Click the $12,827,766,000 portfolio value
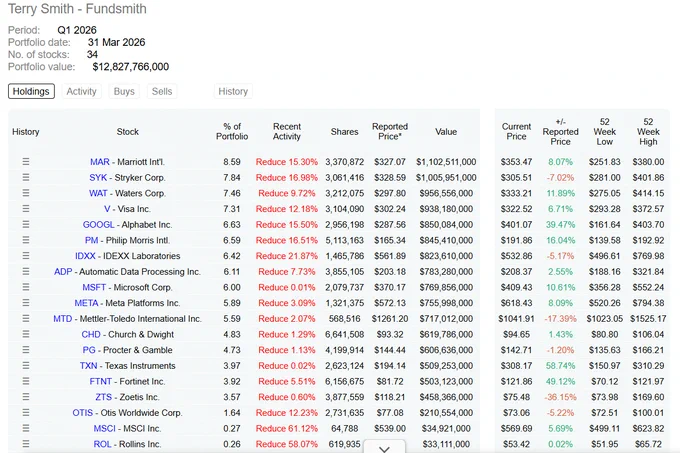Image resolution: width=680 pixels, height=453 pixels. click(131, 67)
